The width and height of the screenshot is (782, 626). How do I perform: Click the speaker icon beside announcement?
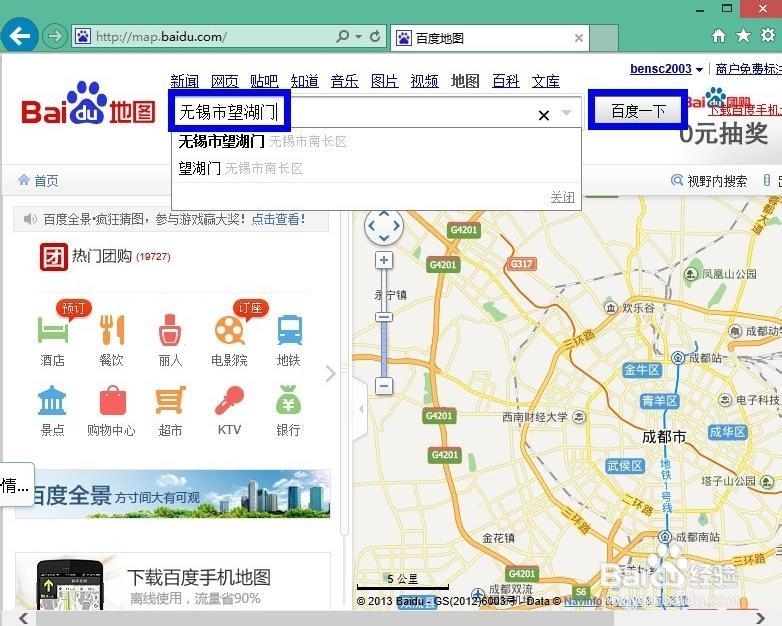(30, 219)
